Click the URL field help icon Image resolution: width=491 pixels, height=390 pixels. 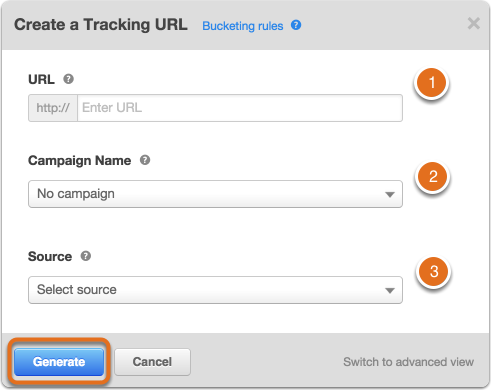(x=69, y=79)
